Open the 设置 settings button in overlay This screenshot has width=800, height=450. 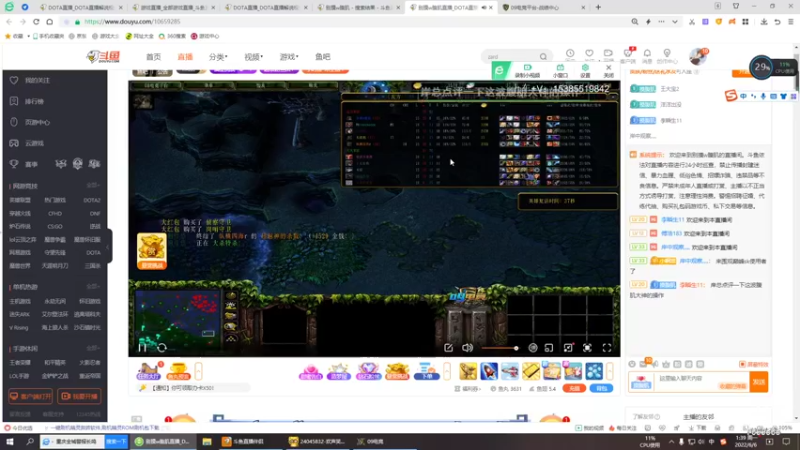pyautogui.click(x=585, y=70)
